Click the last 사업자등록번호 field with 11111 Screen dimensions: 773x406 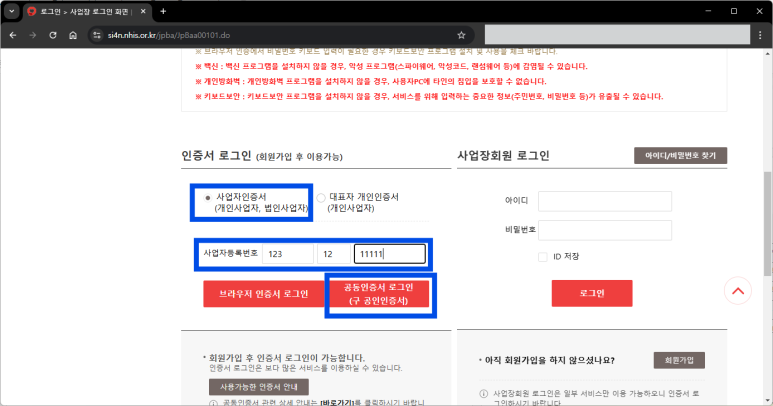tap(389, 254)
